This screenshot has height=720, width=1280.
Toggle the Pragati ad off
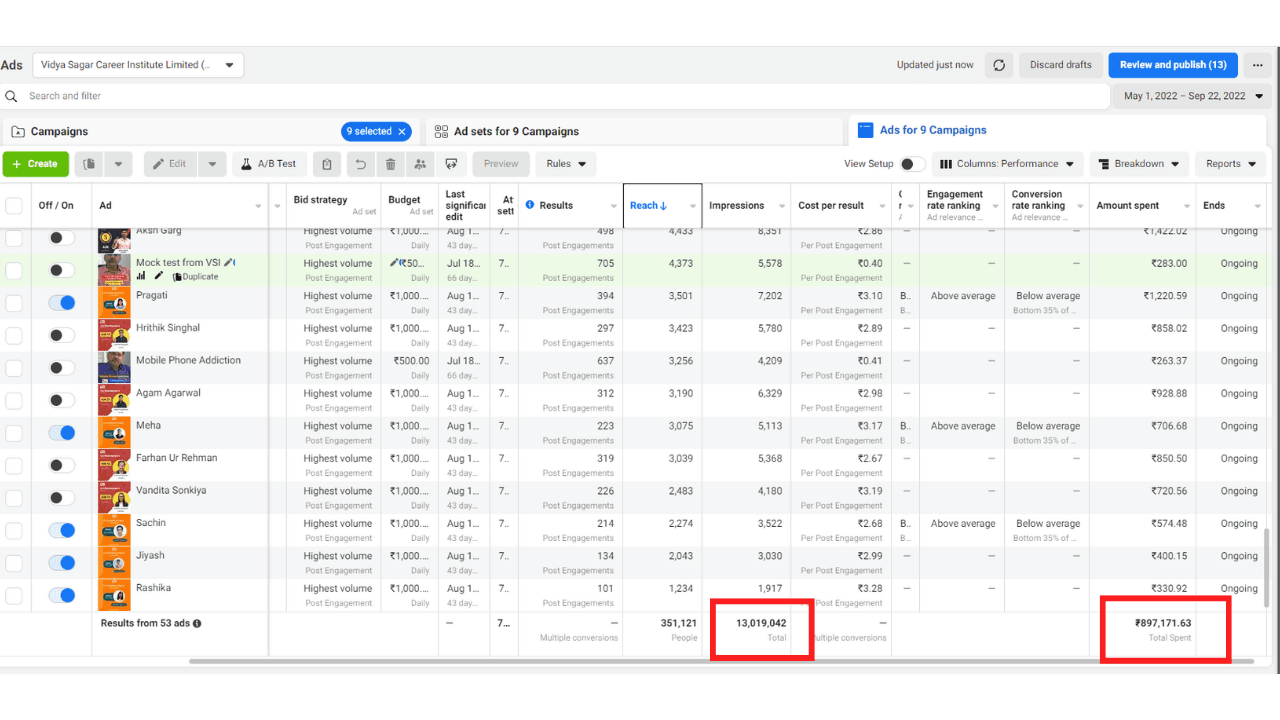tap(62, 303)
